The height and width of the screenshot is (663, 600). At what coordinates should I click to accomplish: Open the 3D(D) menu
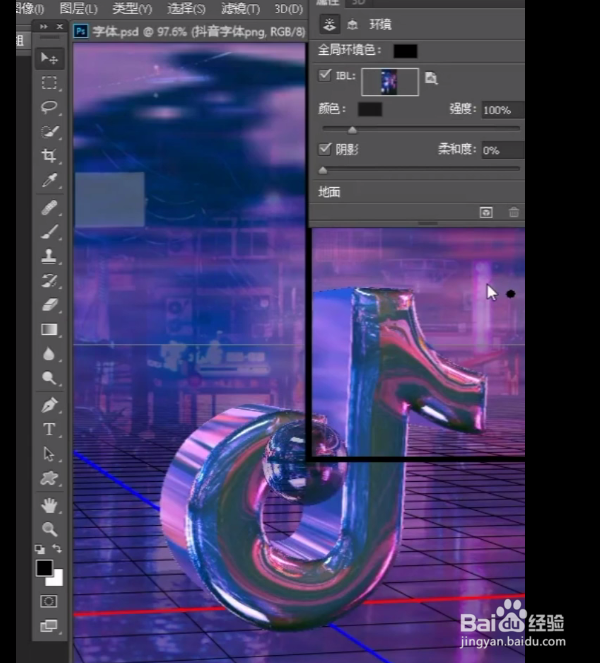click(288, 8)
